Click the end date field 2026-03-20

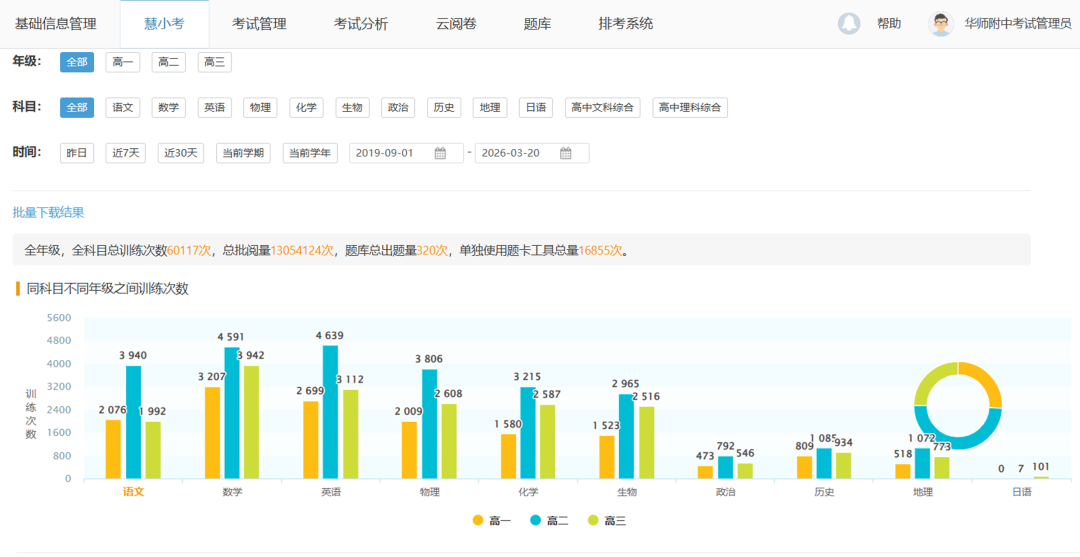(x=532, y=153)
